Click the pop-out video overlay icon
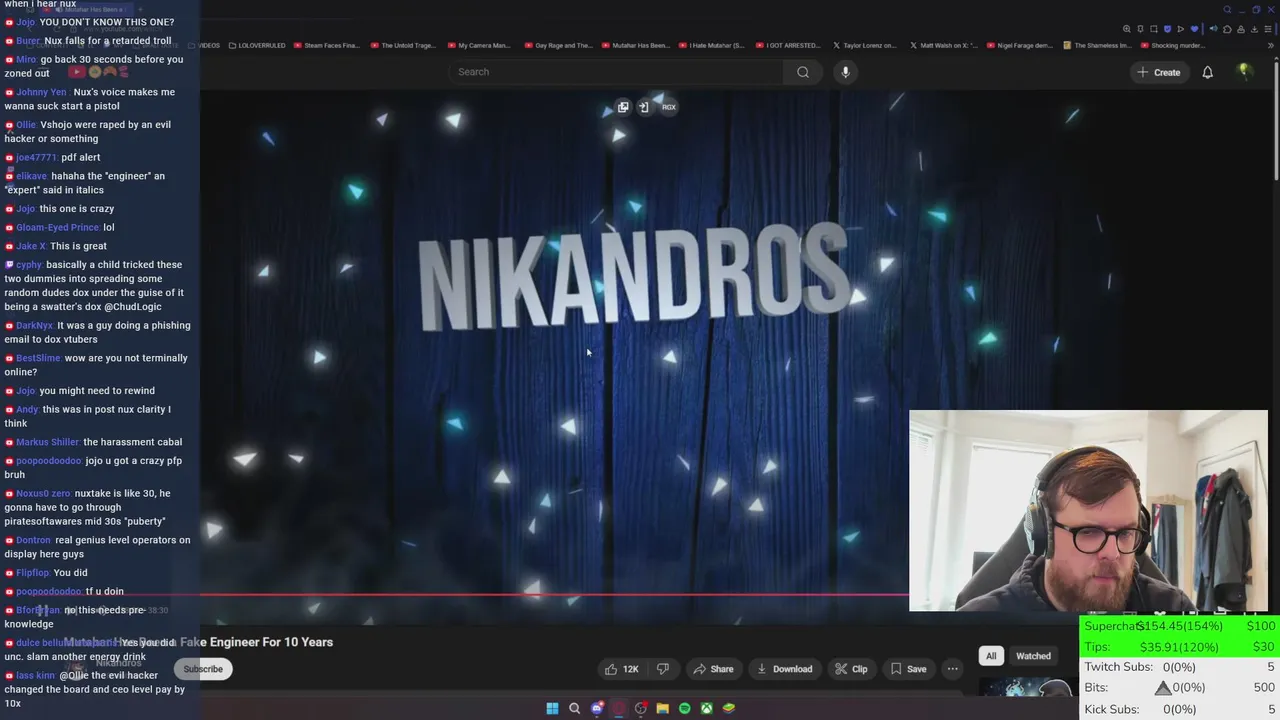This screenshot has height=720, width=1280. point(623,107)
